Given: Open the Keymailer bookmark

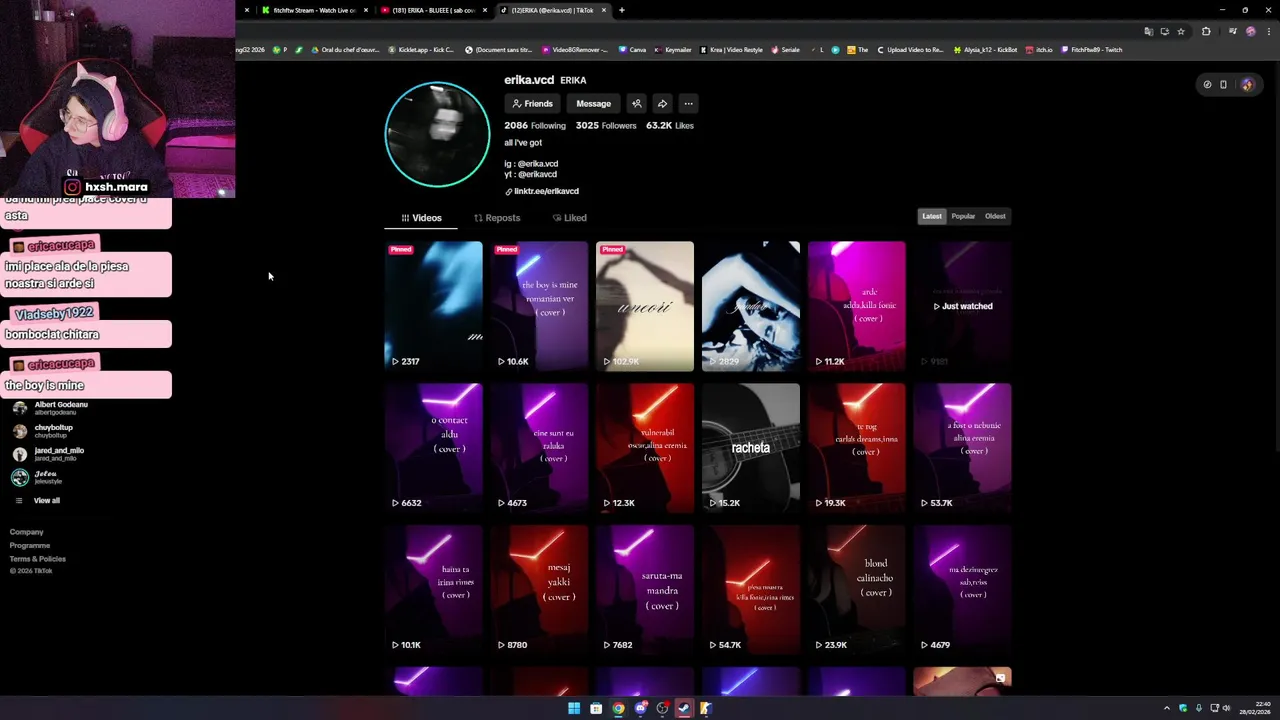Looking at the screenshot, I should [x=673, y=50].
